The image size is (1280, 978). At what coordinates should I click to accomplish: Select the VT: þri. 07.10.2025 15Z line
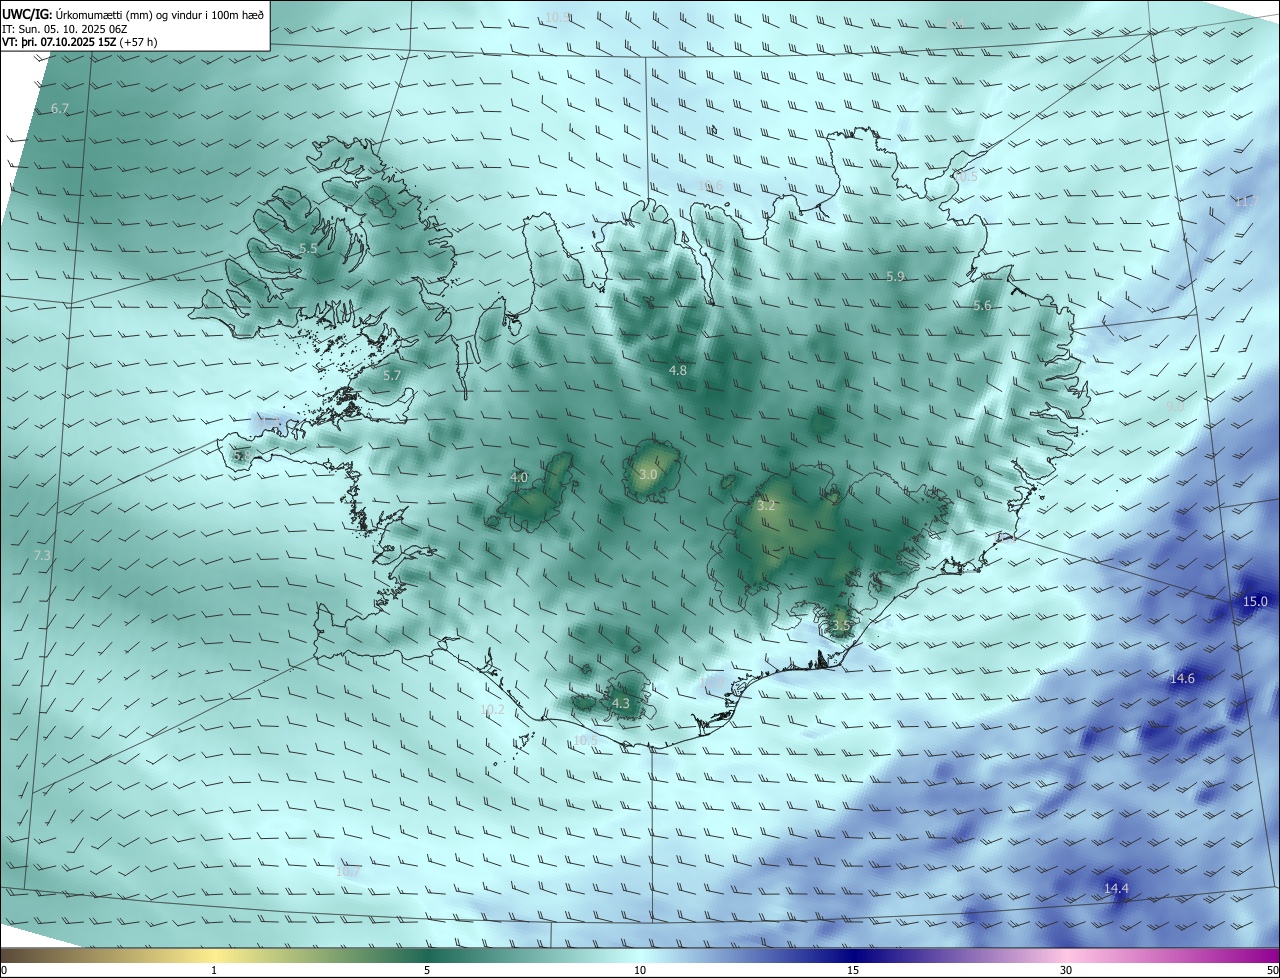point(80,42)
